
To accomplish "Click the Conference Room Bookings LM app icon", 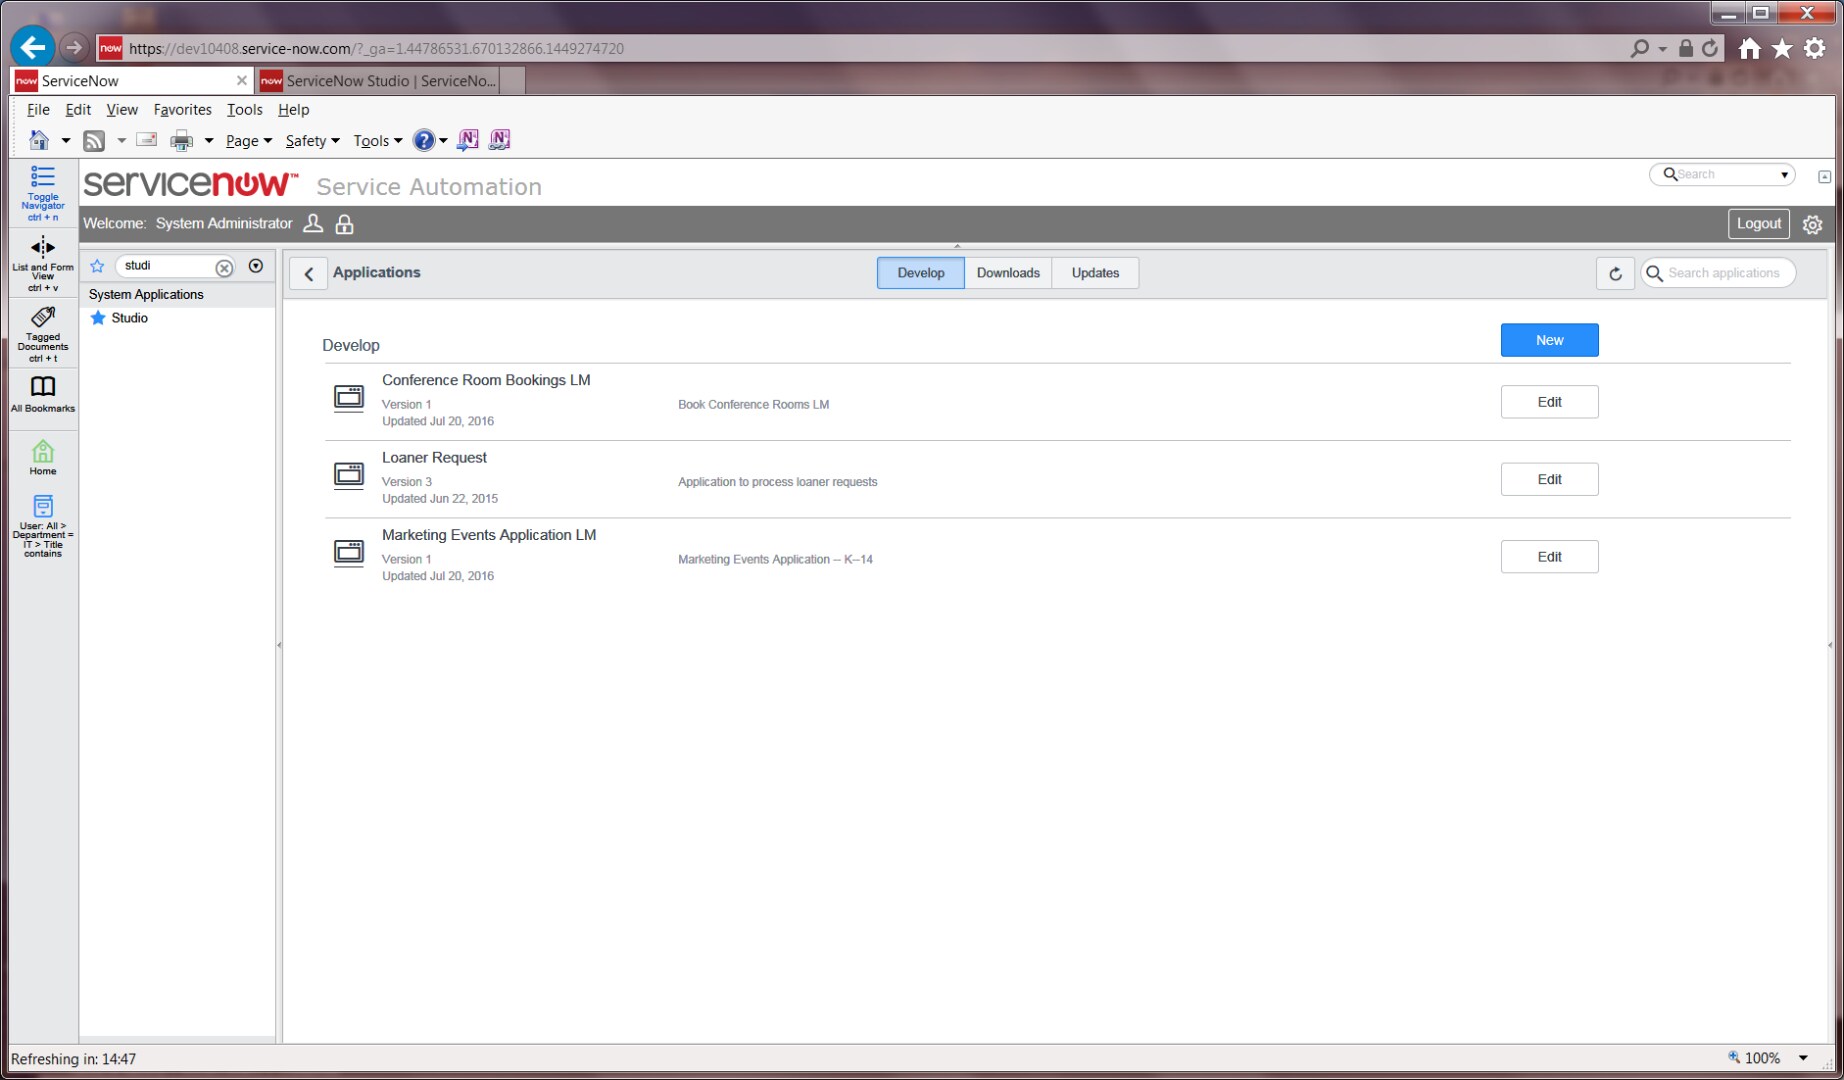I will coord(349,398).
